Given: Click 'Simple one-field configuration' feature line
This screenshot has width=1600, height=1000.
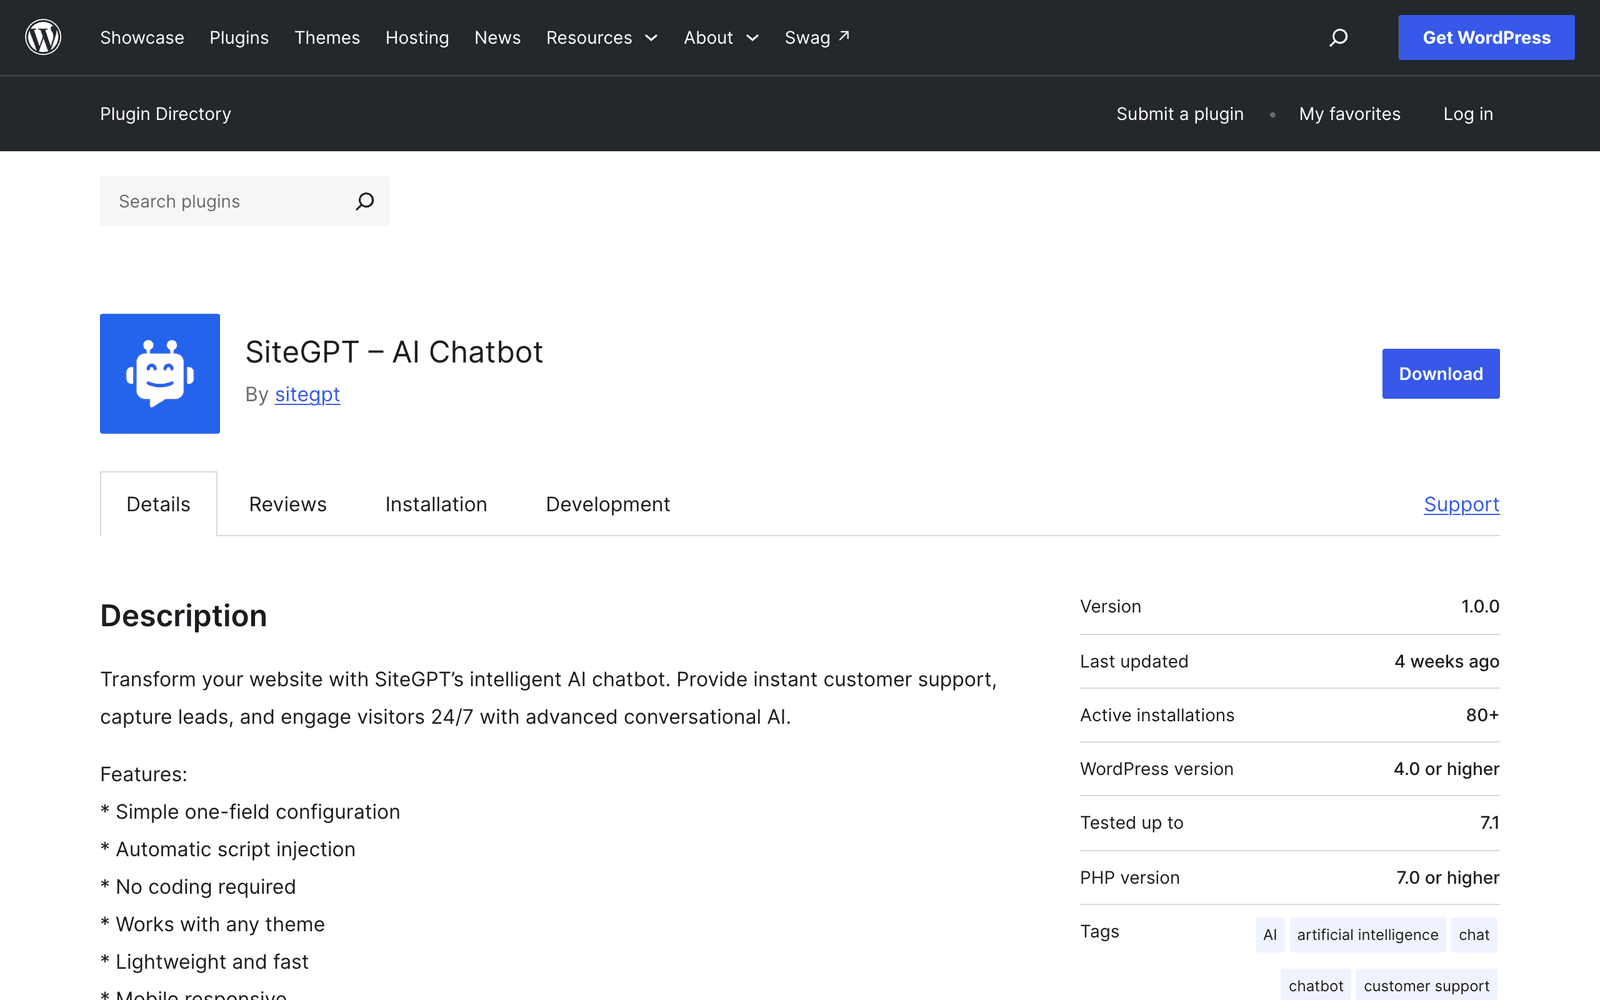Looking at the screenshot, I should (x=250, y=812).
